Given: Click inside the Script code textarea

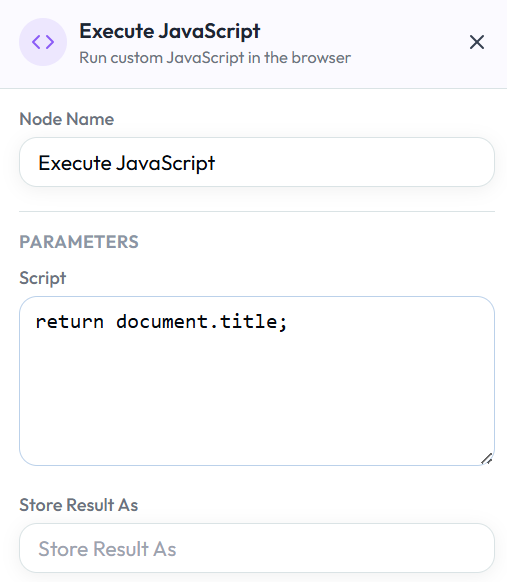Looking at the screenshot, I should 257,381.
